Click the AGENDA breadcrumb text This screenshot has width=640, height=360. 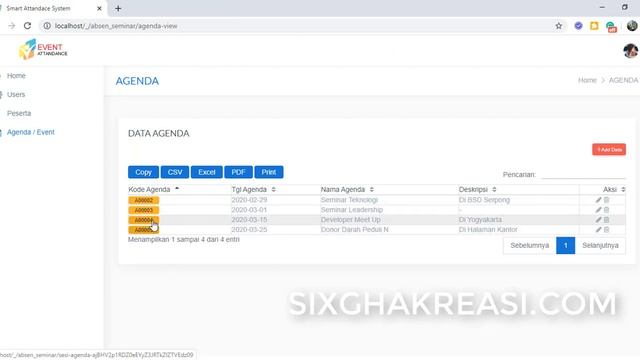pyautogui.click(x=623, y=80)
